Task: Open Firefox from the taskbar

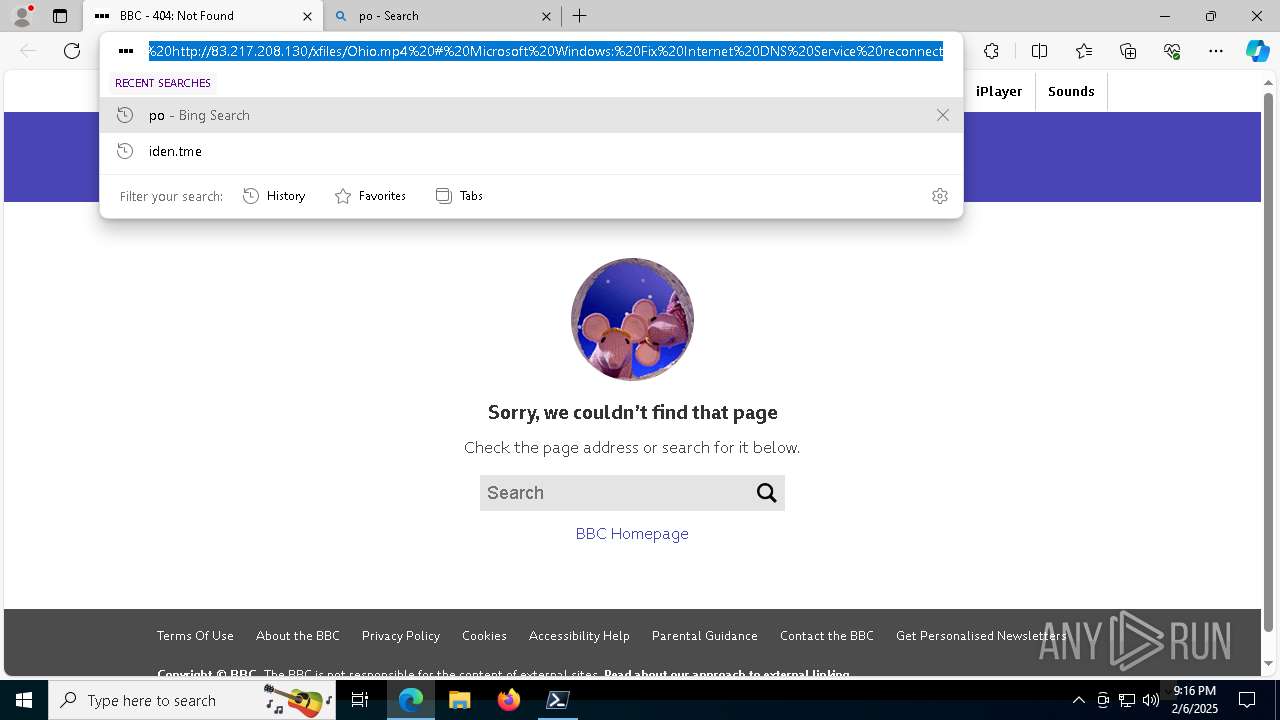Action: (509, 700)
